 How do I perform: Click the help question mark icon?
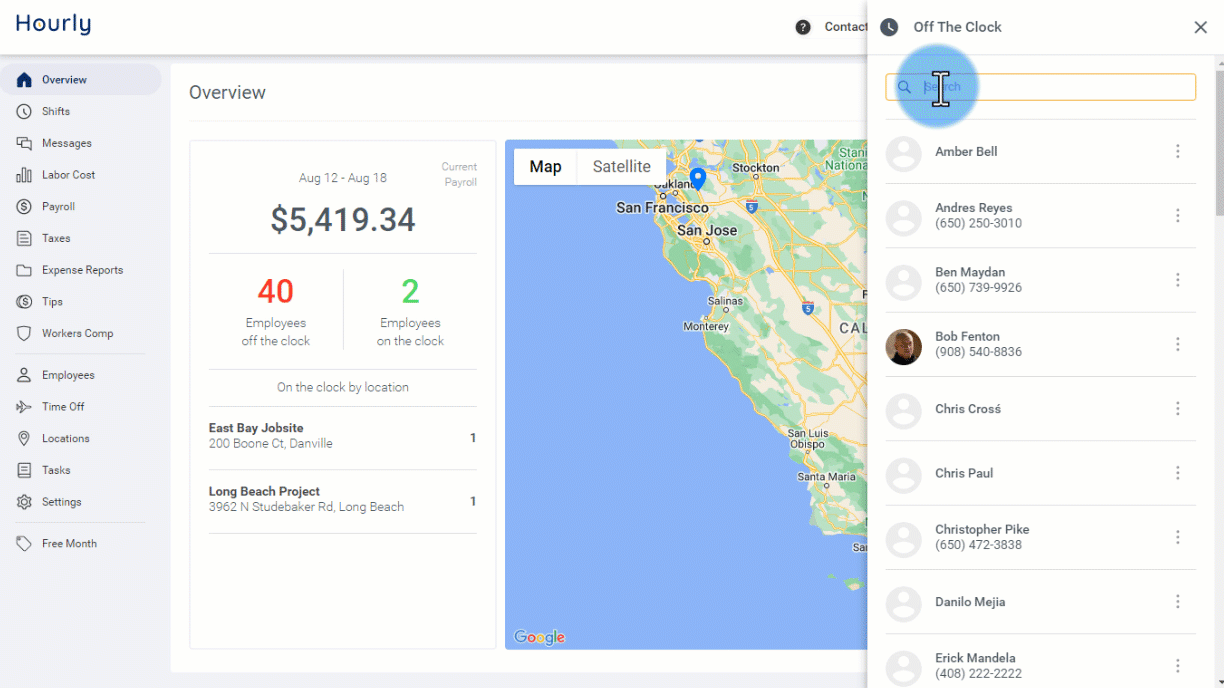tap(803, 27)
